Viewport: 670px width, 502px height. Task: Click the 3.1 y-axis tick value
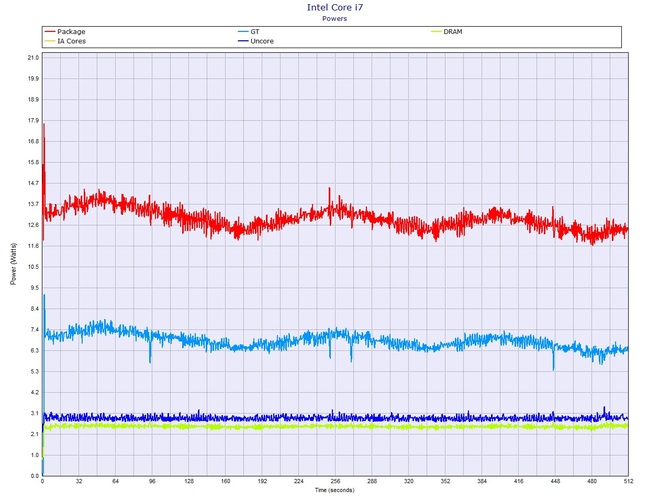click(x=34, y=414)
